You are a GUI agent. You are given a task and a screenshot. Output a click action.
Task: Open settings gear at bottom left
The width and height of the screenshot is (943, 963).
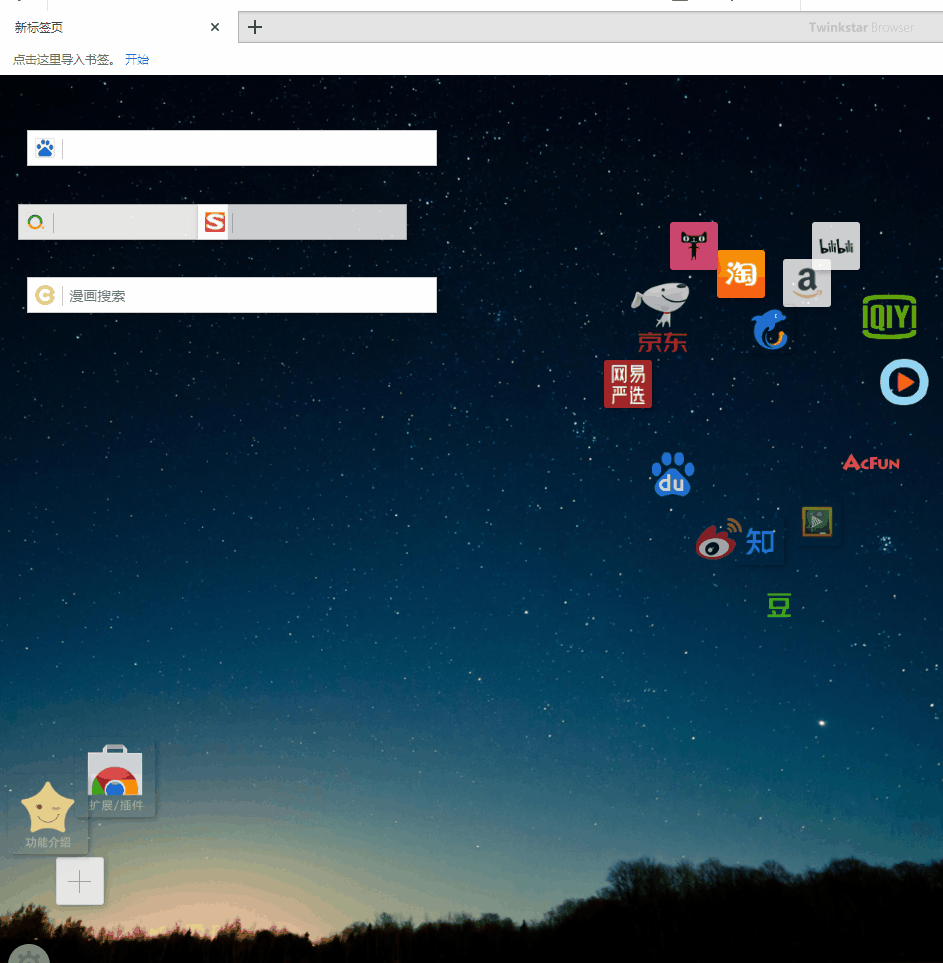[29, 955]
